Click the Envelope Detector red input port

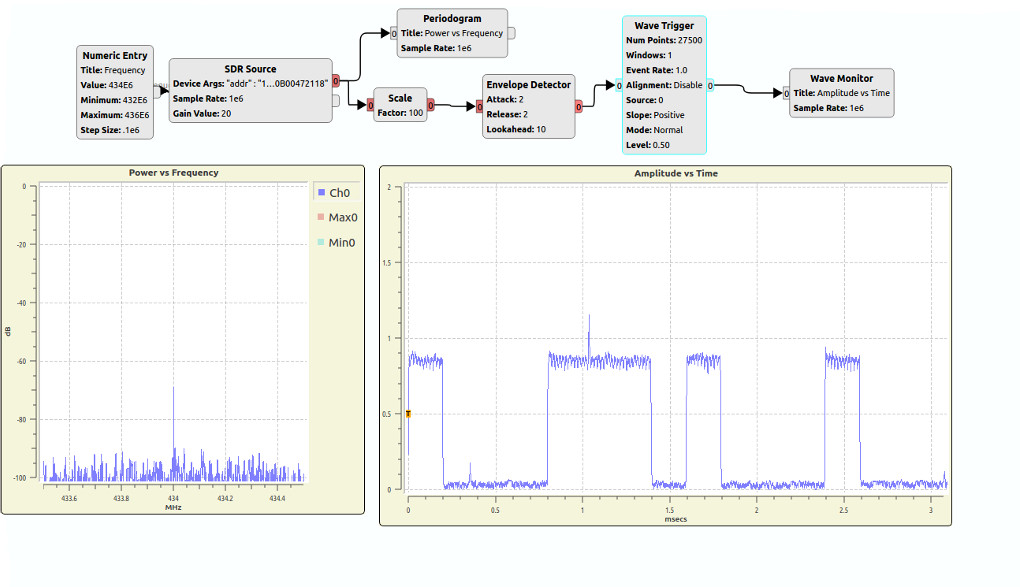tap(479, 107)
